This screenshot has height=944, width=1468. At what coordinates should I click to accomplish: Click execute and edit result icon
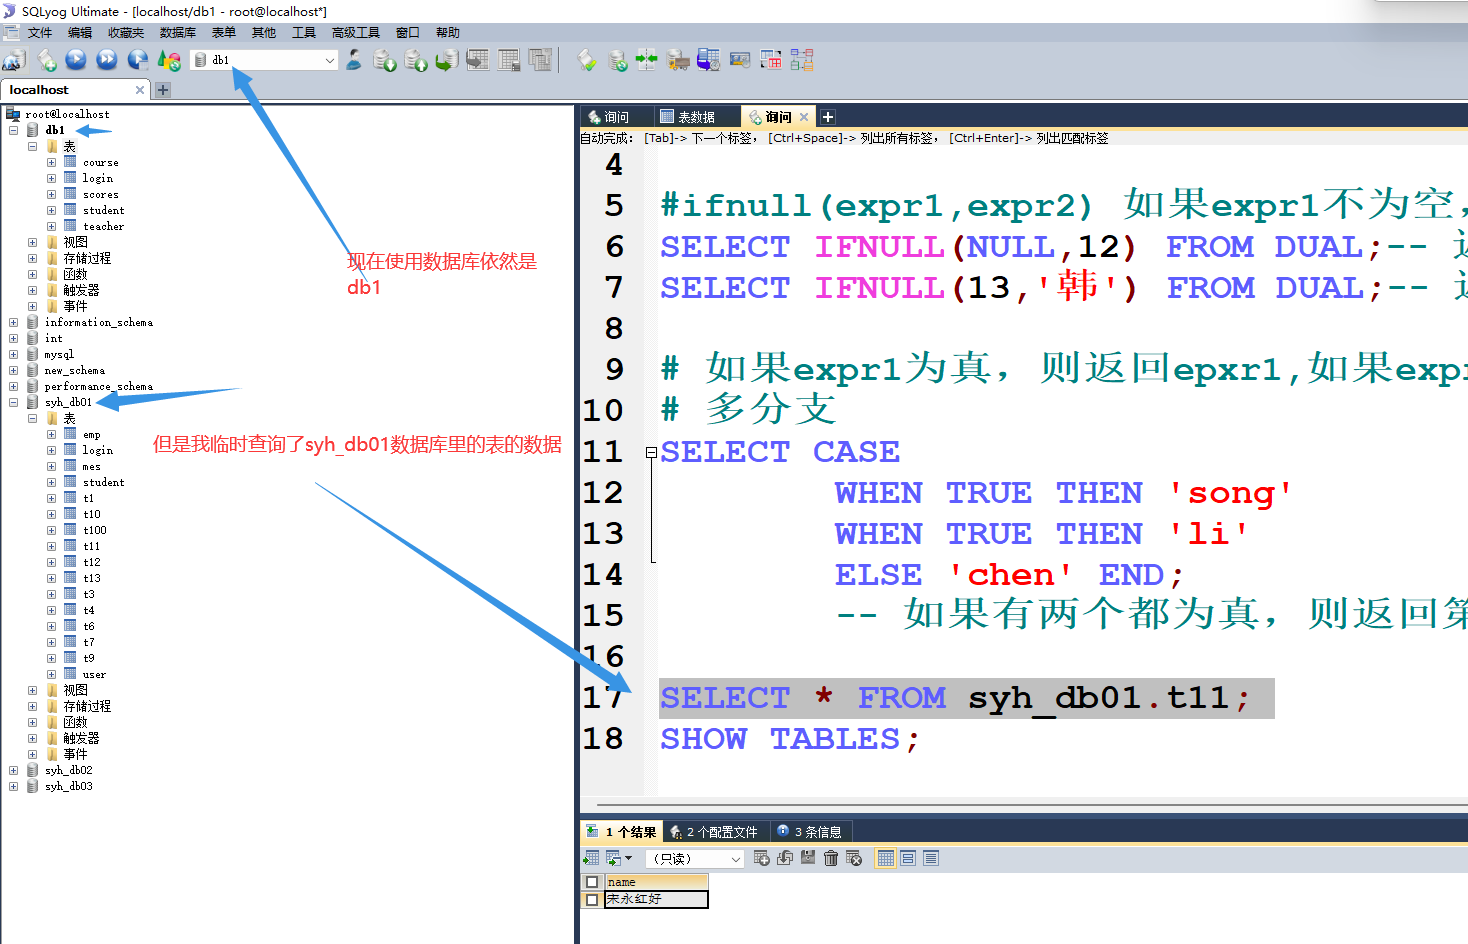(138, 60)
